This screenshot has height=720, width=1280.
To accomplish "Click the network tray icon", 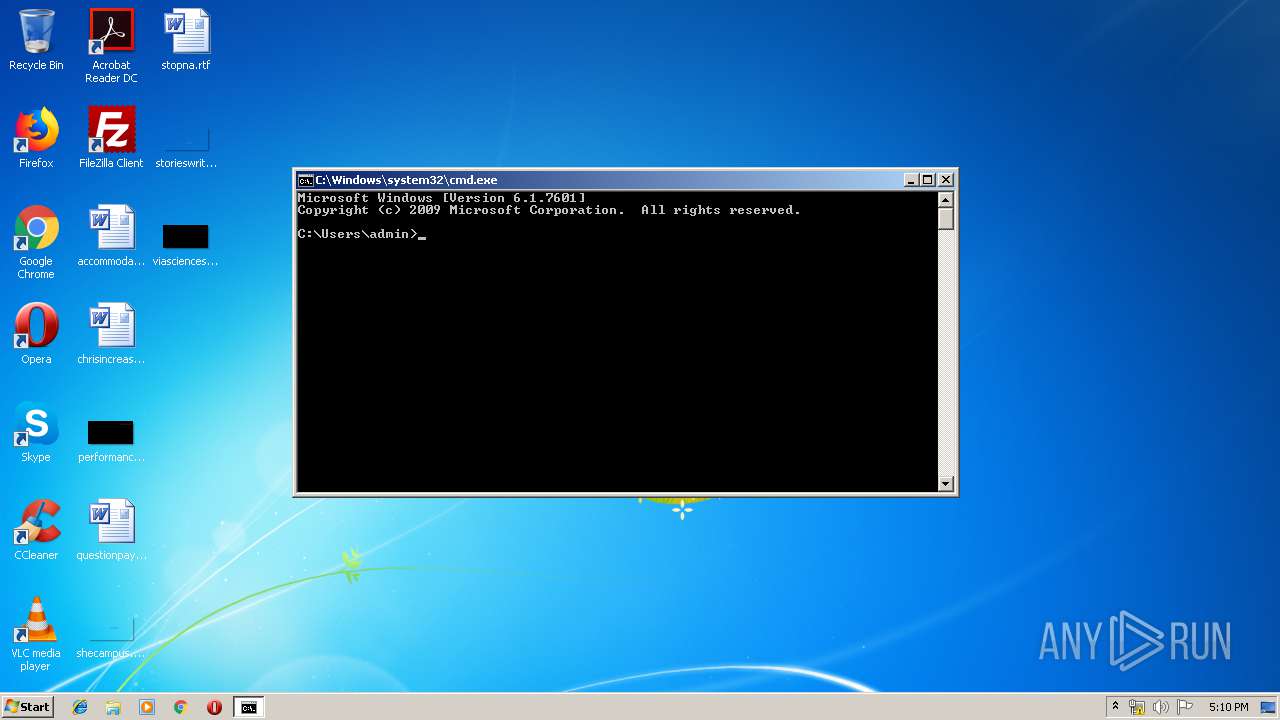I will [x=1137, y=707].
